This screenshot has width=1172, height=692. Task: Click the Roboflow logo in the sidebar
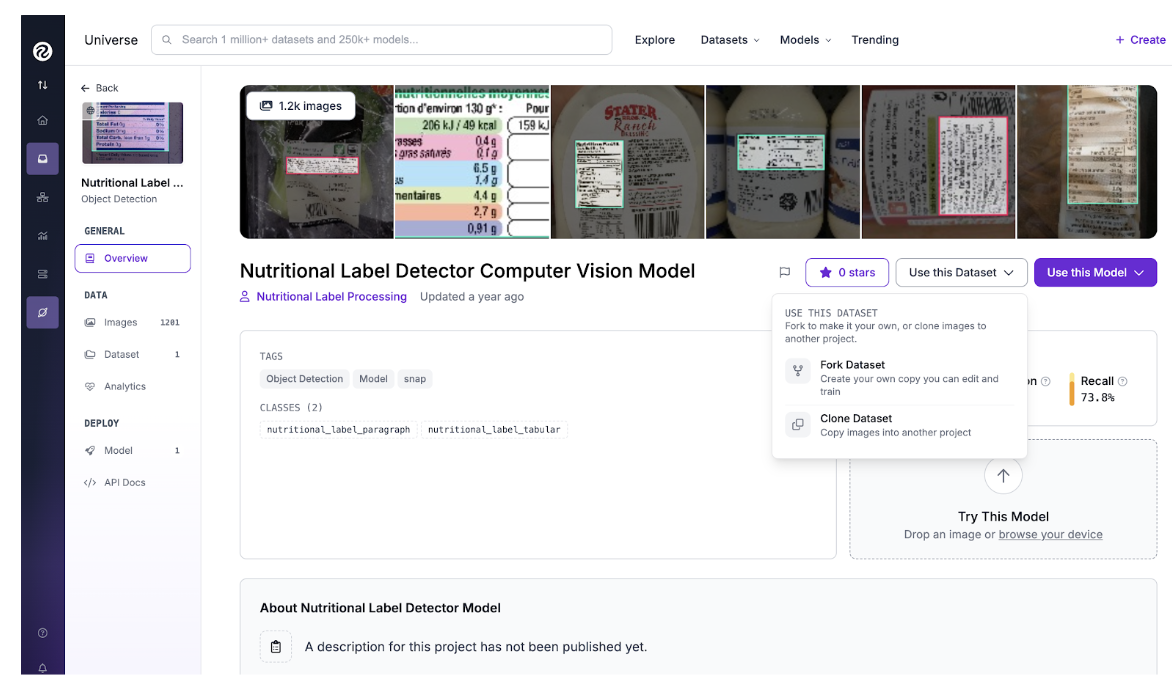point(42,50)
